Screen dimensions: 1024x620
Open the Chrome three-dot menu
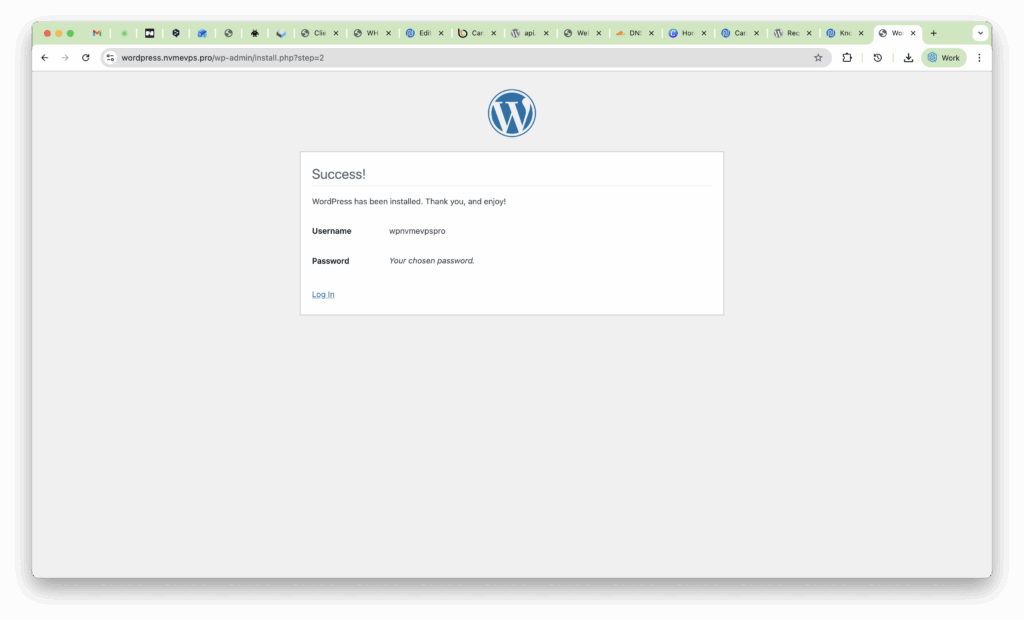[x=979, y=58]
